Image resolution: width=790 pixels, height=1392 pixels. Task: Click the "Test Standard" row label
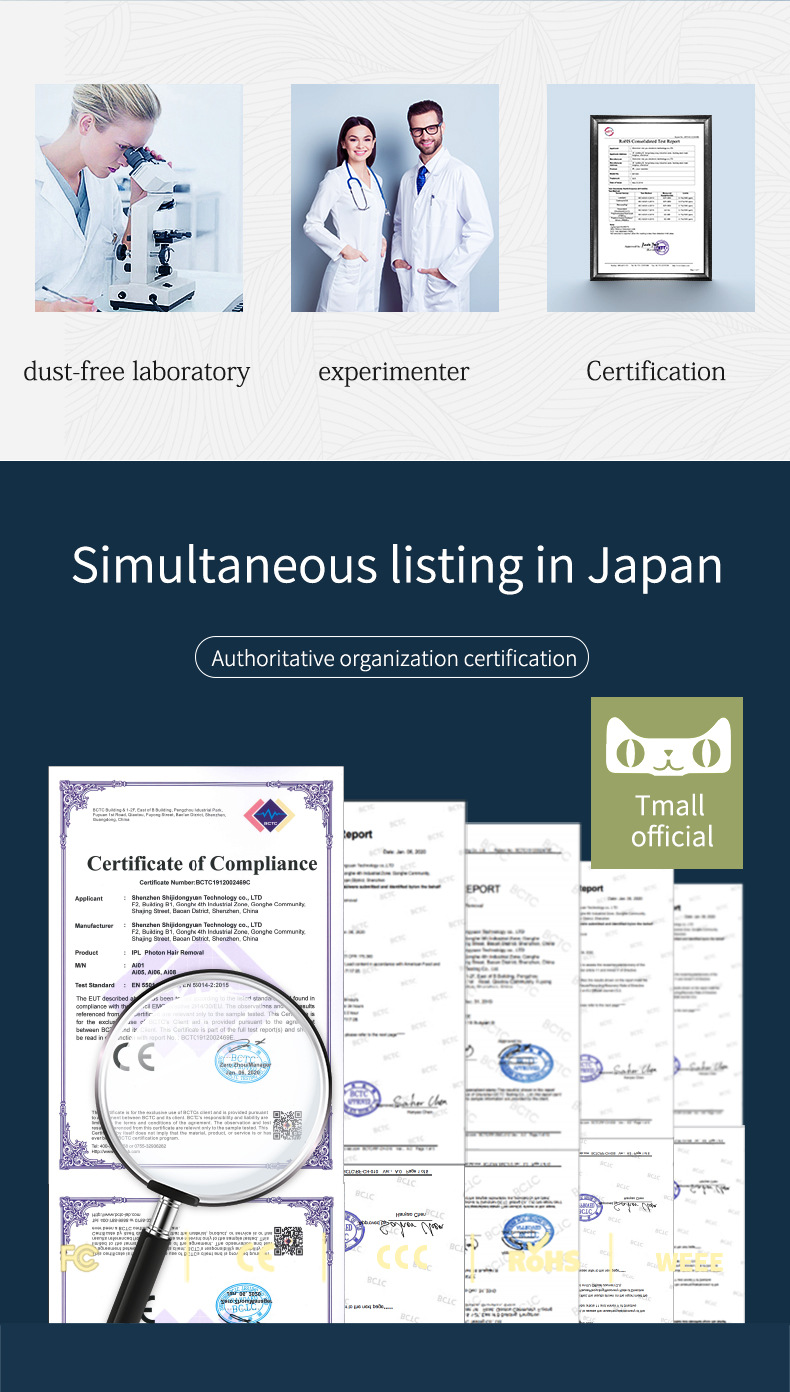click(x=96, y=985)
